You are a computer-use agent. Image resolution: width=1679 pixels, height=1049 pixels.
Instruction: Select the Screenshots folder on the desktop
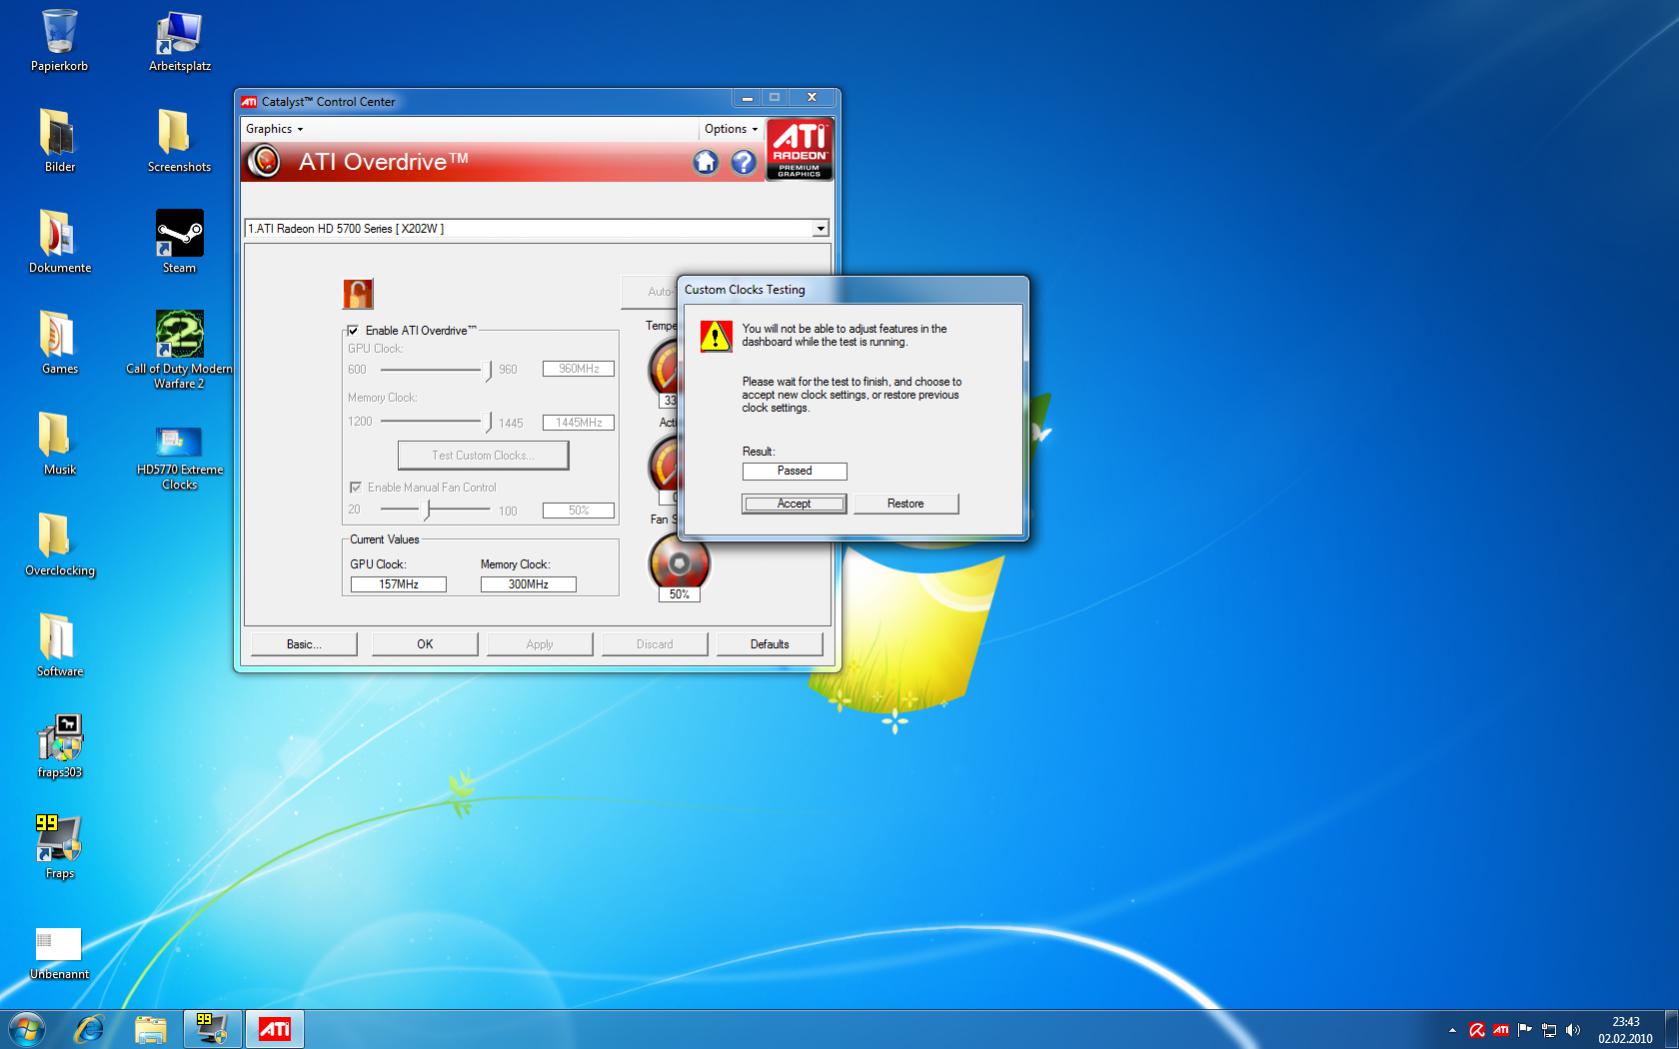pyautogui.click(x=179, y=141)
